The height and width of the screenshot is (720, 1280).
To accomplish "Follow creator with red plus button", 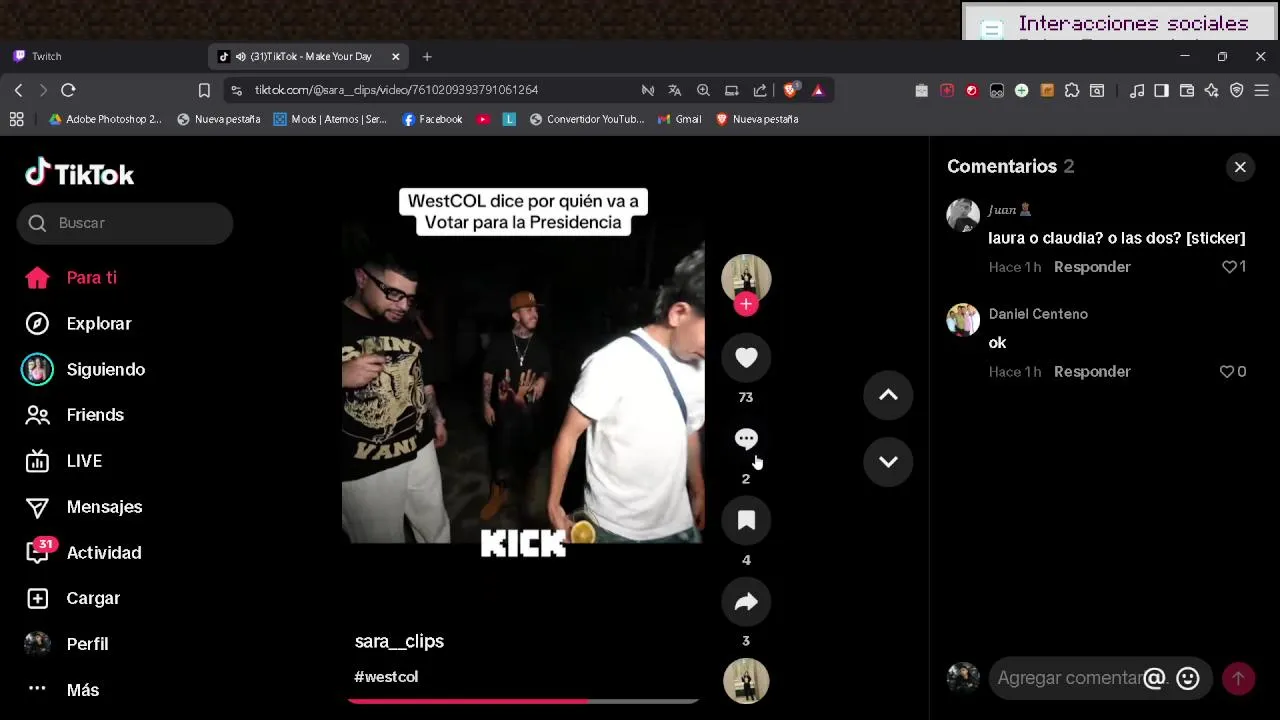I will (x=746, y=305).
